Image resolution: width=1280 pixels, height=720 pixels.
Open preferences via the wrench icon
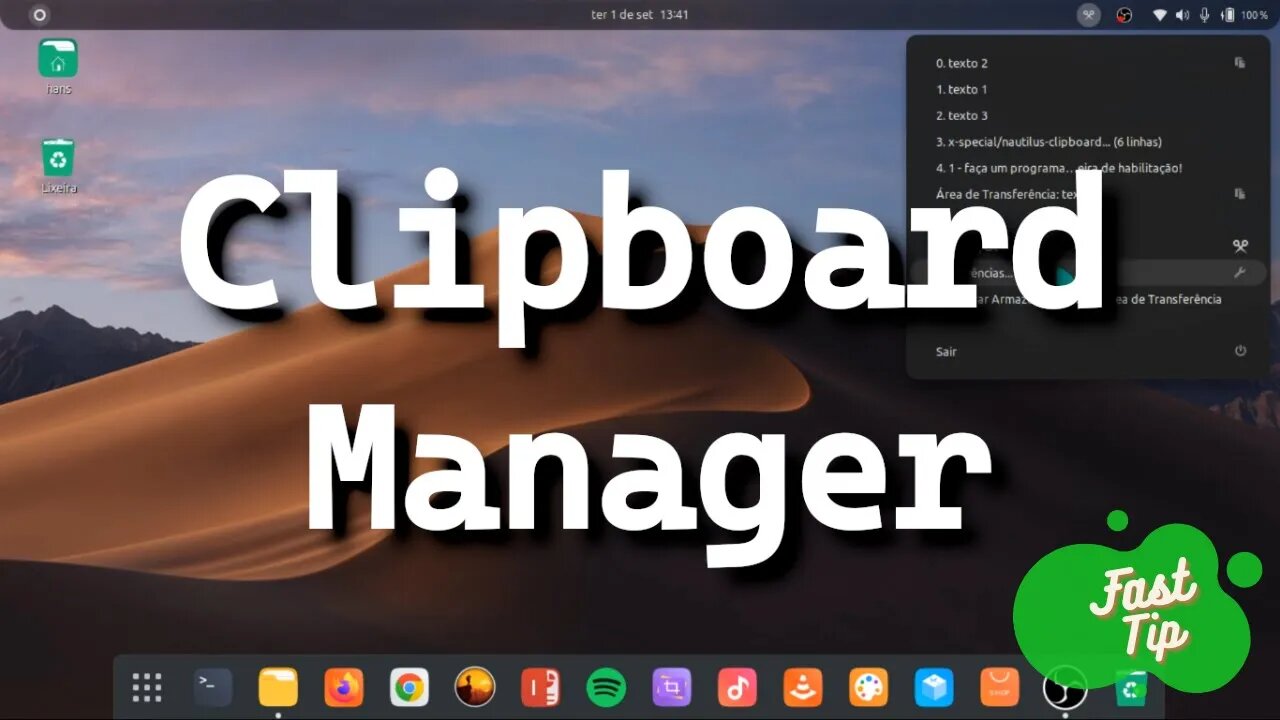[x=1240, y=272]
